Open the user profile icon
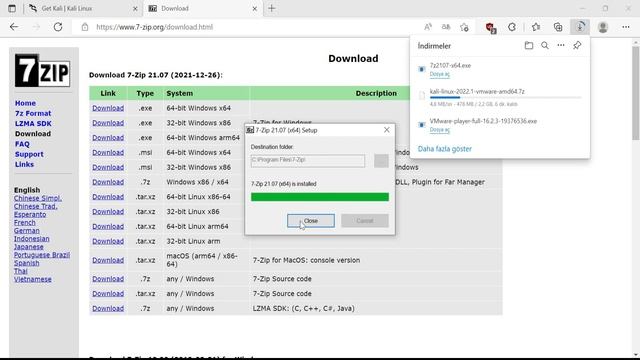Viewport: 640px width, 360px height. 603,27
